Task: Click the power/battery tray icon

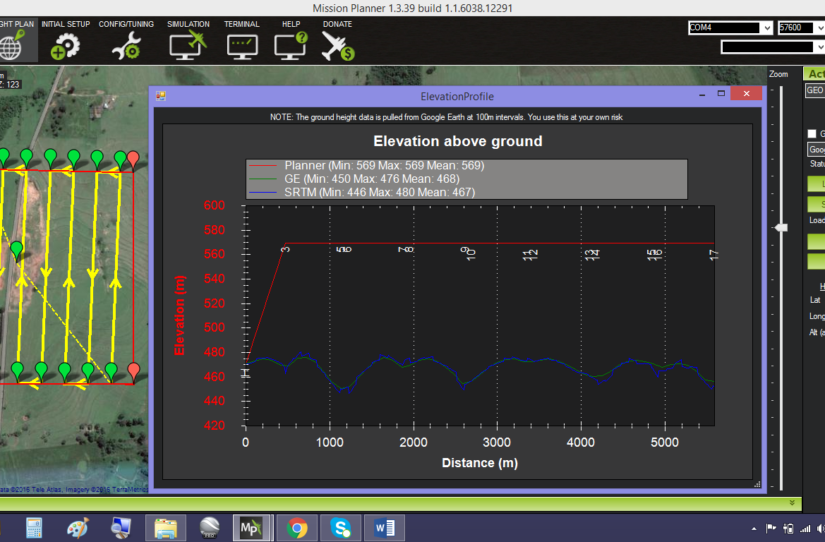Action: point(788,528)
